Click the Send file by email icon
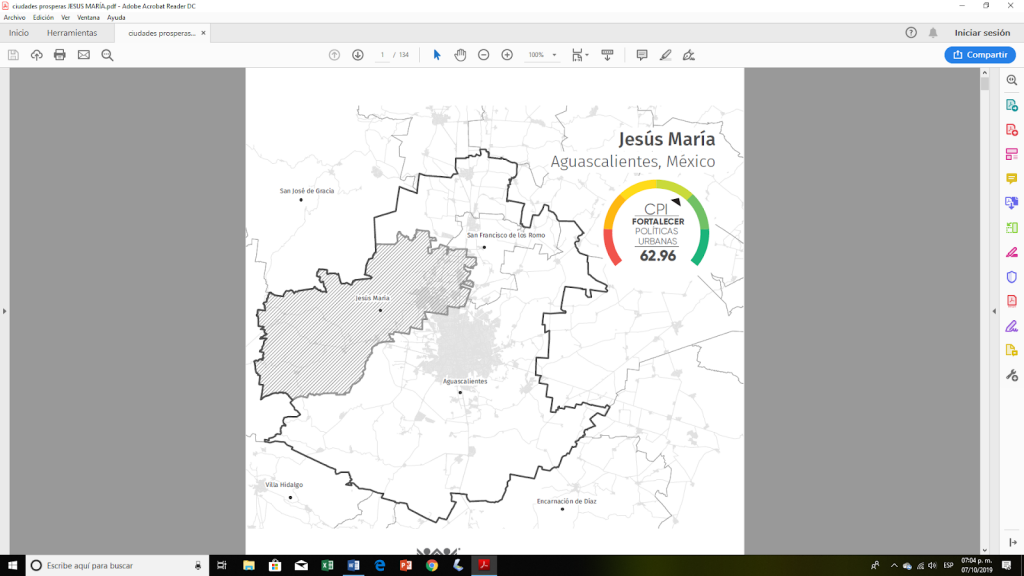This screenshot has width=1024, height=576. pos(84,55)
